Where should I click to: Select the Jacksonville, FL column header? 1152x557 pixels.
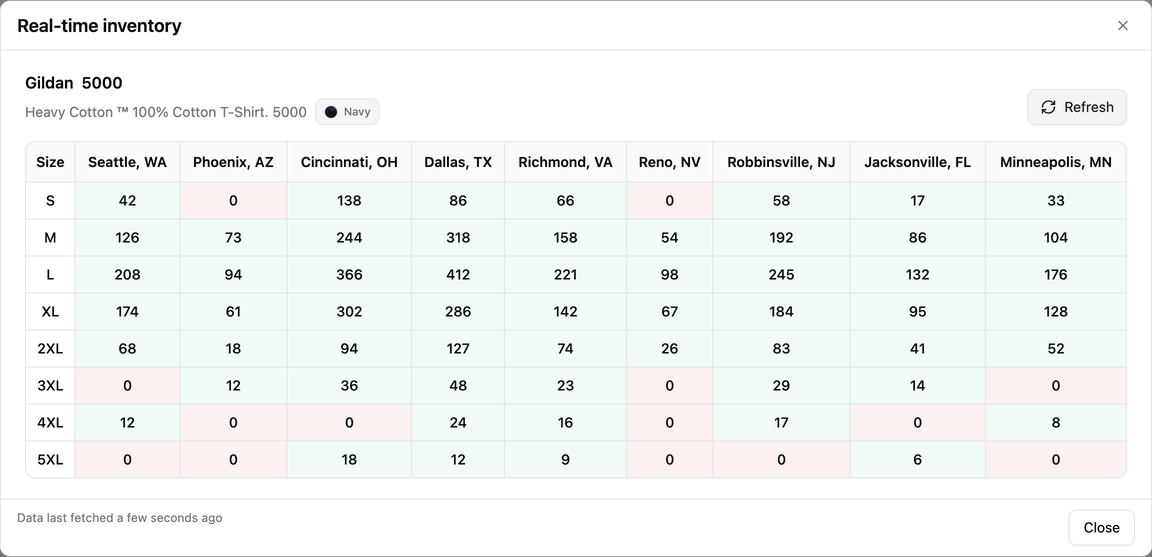coord(918,162)
